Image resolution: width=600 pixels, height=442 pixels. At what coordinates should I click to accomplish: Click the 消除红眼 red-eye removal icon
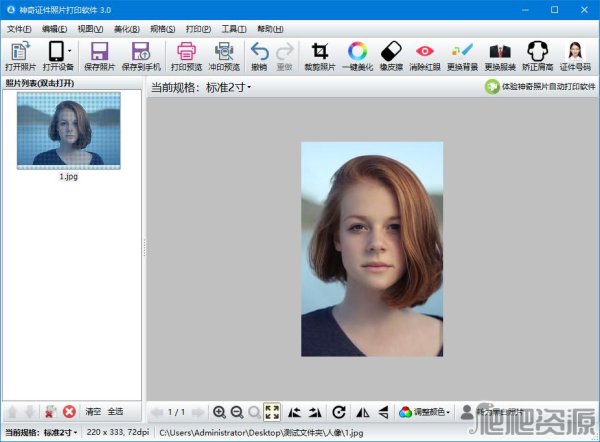tap(425, 52)
